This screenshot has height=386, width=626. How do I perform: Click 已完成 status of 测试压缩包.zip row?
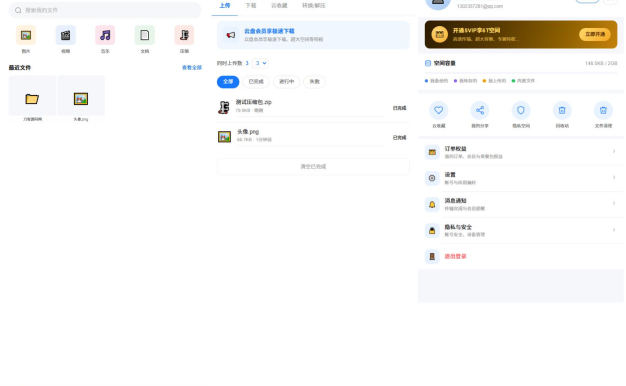pyautogui.click(x=399, y=108)
